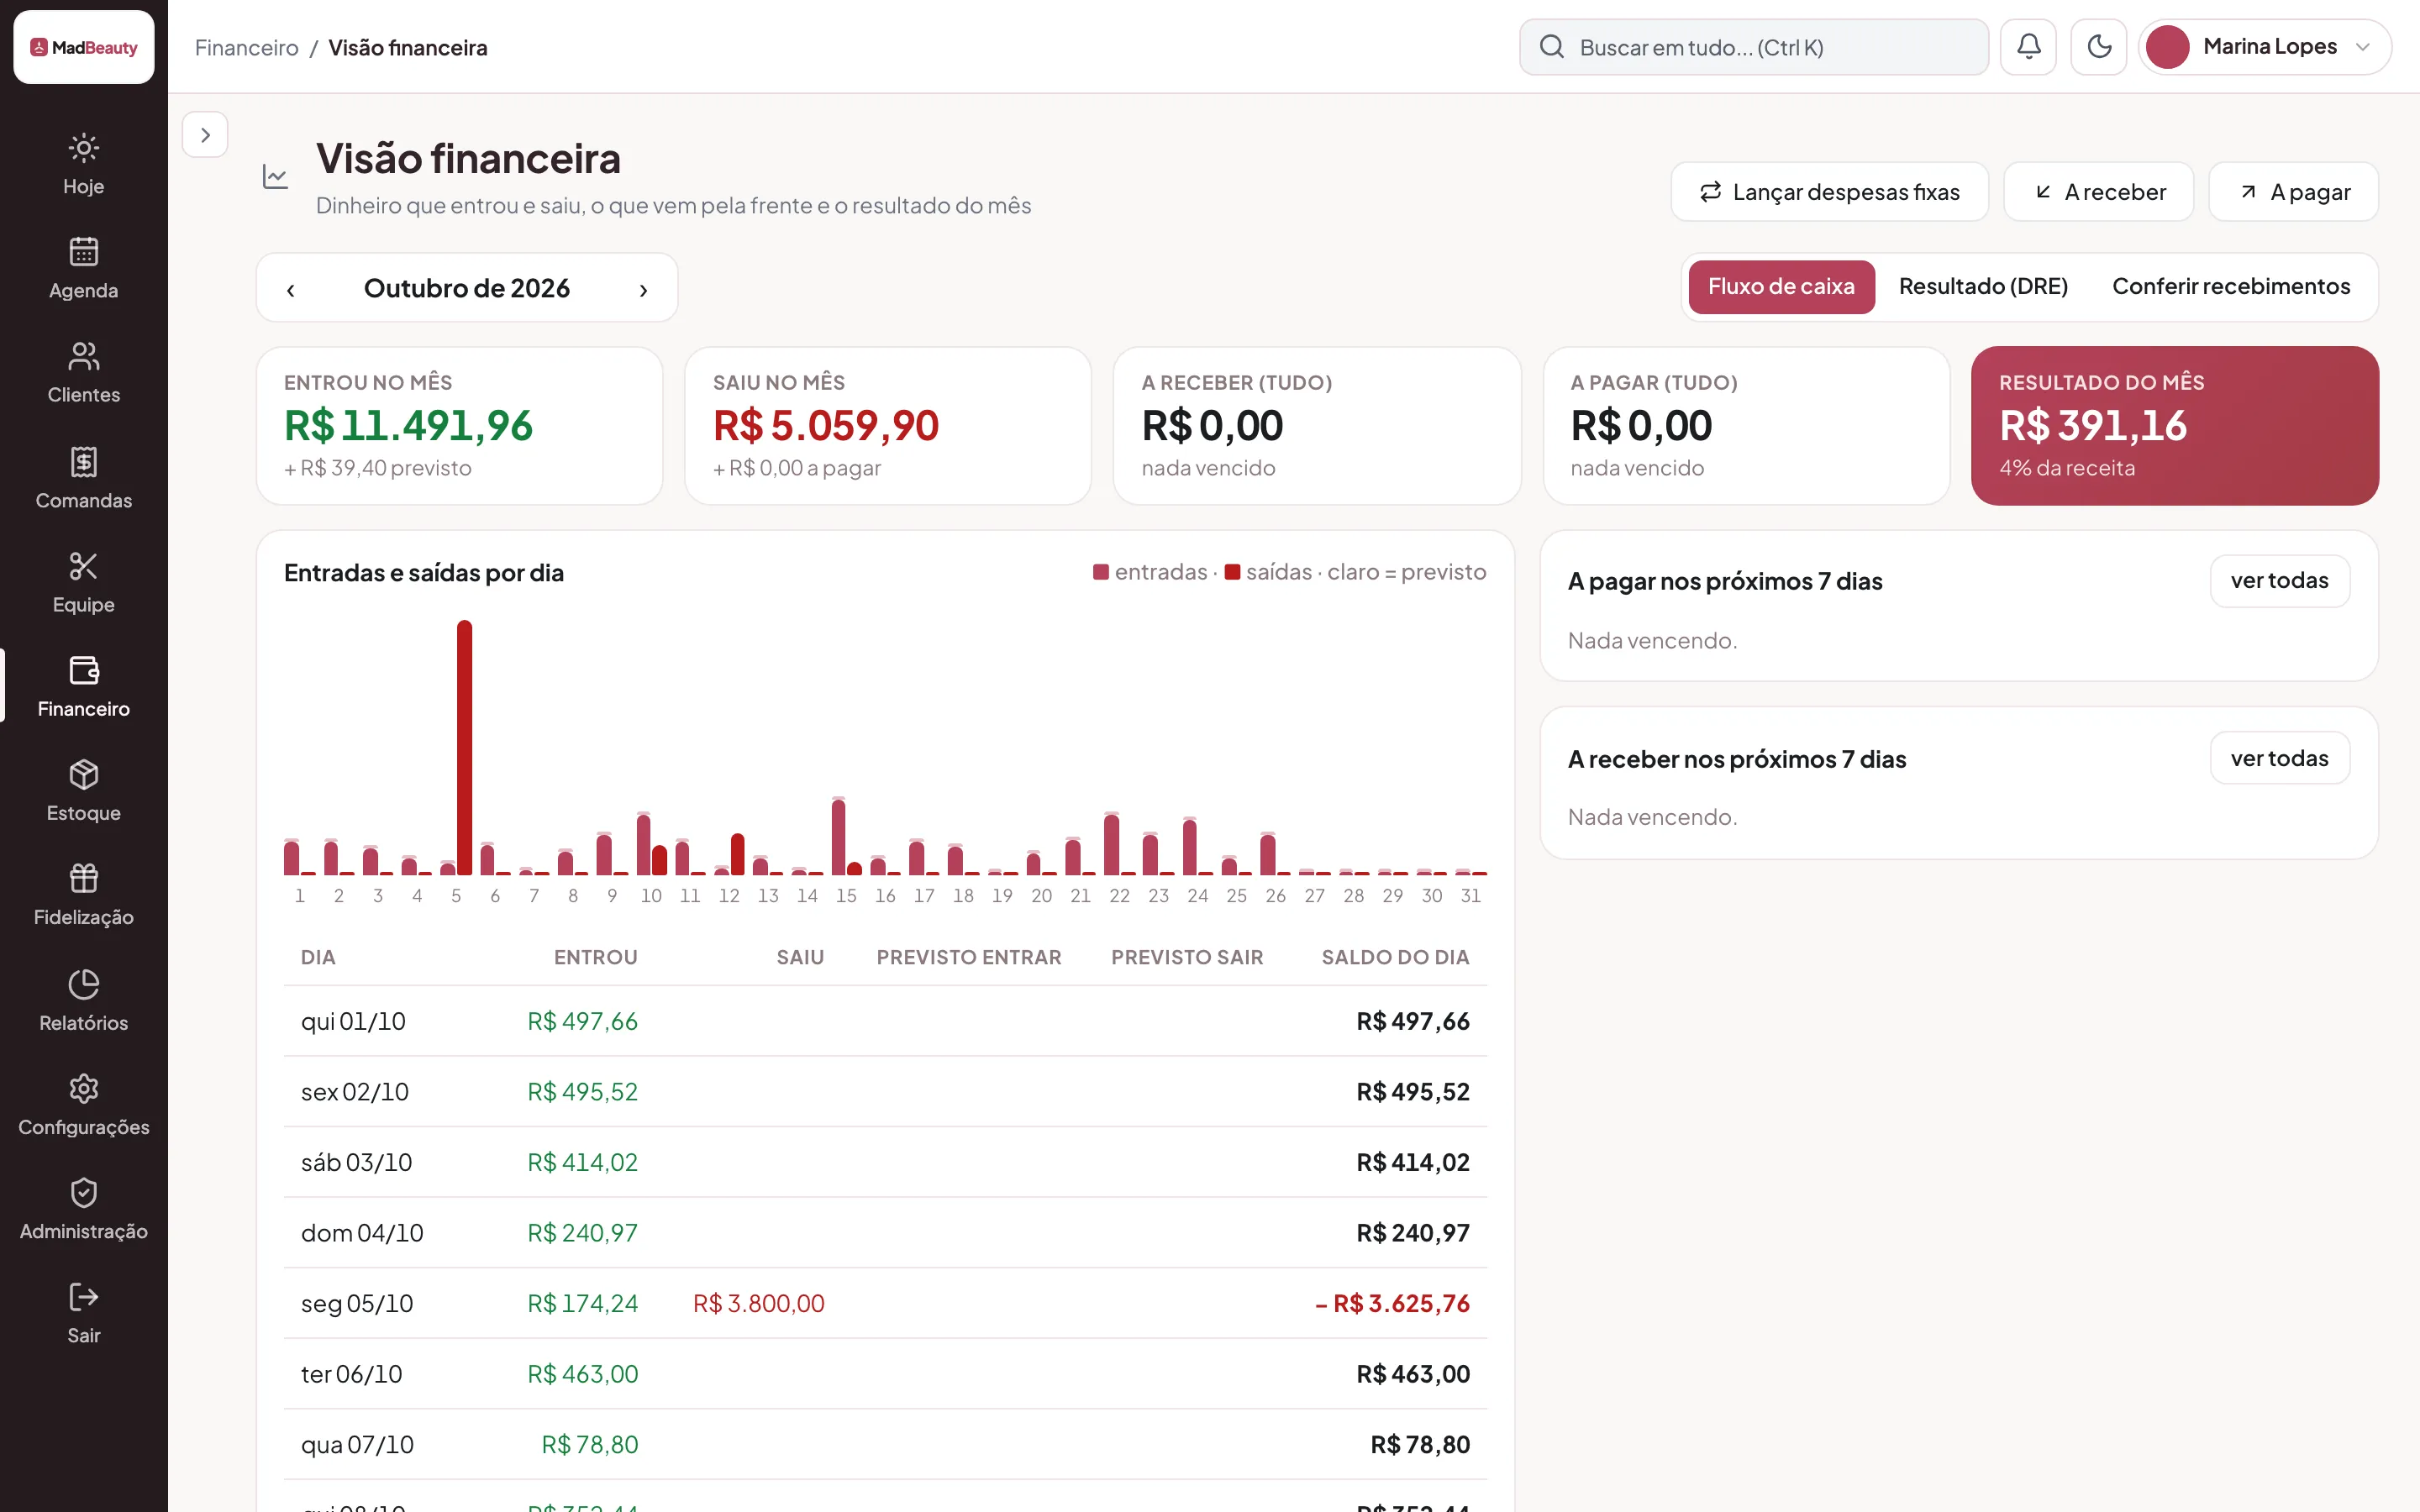Open Comandas receipt icon
The width and height of the screenshot is (2420, 1512).
click(83, 461)
